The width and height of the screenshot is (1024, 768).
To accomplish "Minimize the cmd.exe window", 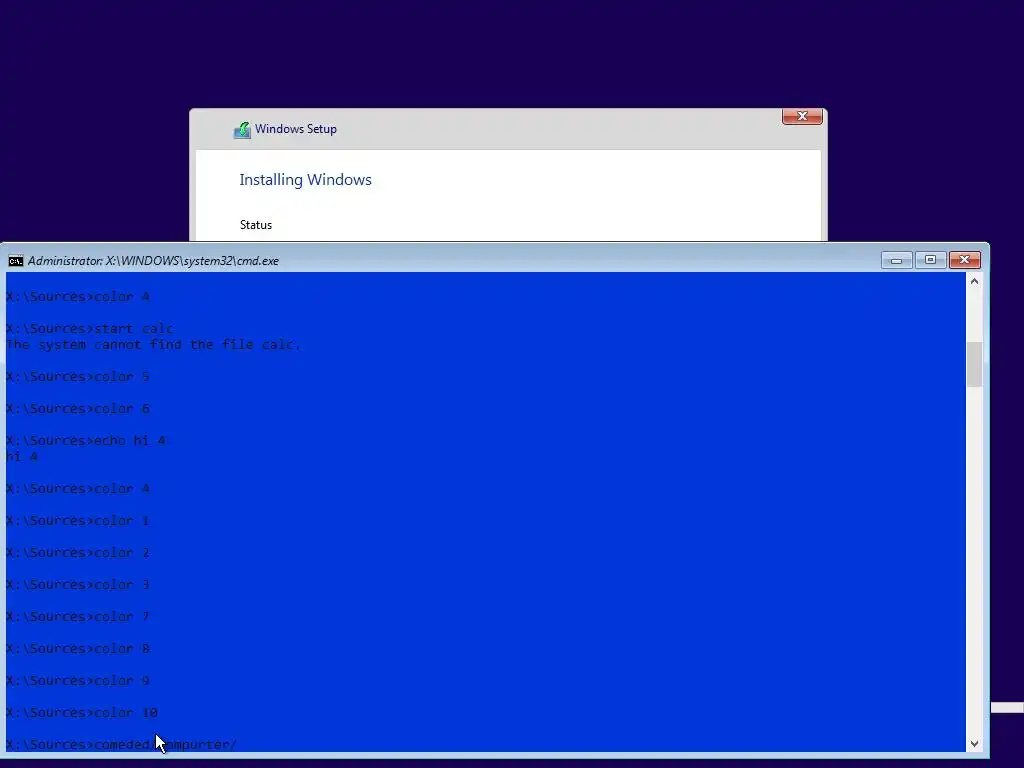I will pyautogui.click(x=896, y=260).
